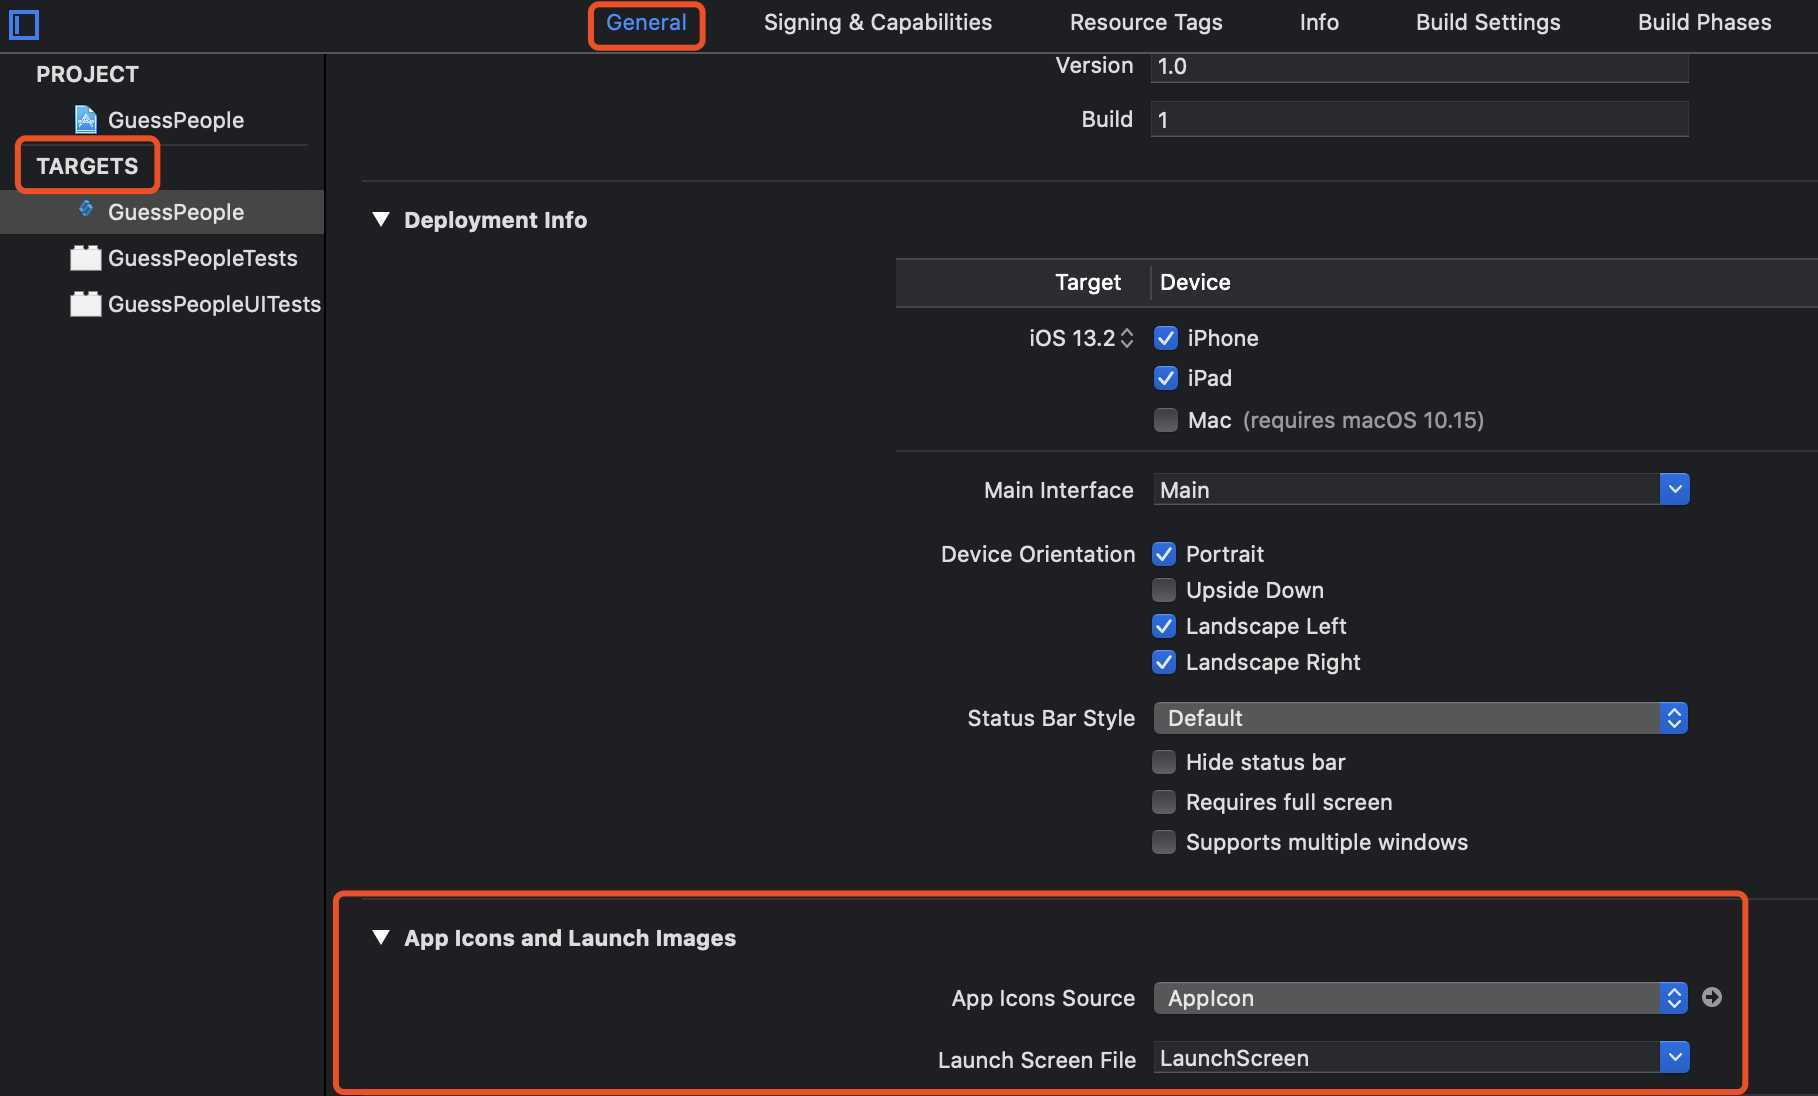
Task: Click the Version input field
Action: click(1420, 66)
